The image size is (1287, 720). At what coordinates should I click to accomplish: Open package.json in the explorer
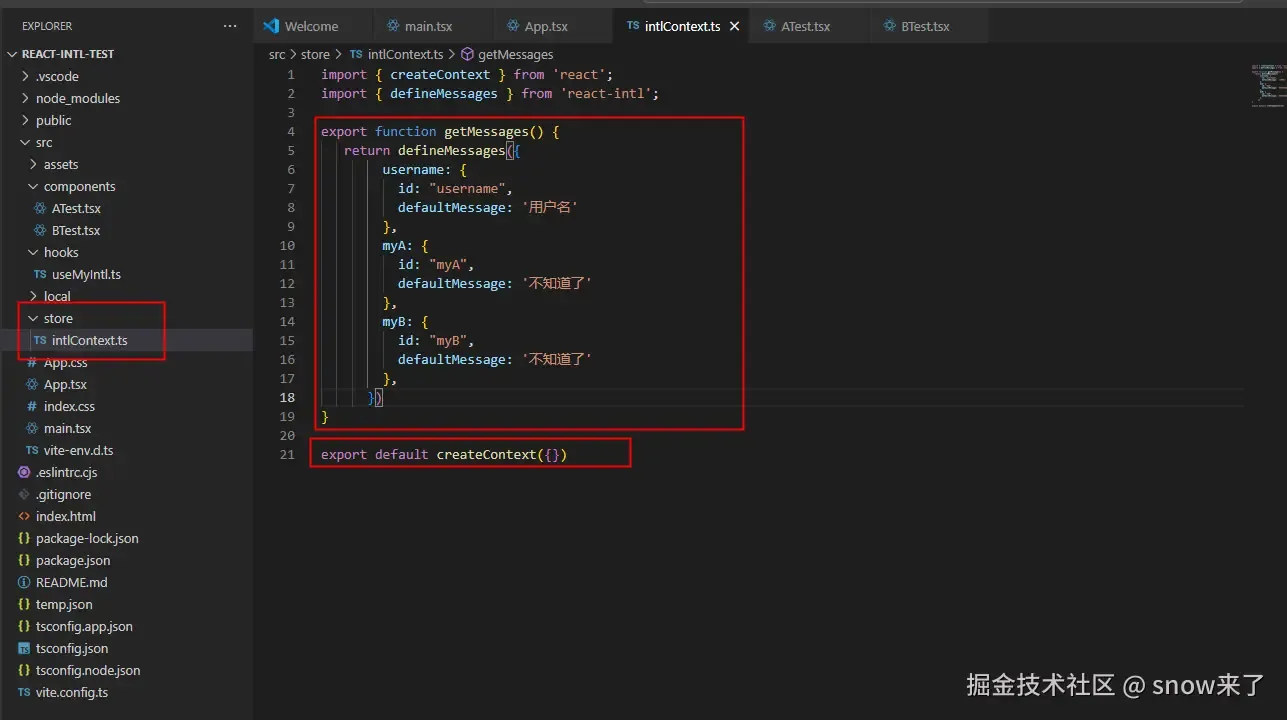click(73, 560)
